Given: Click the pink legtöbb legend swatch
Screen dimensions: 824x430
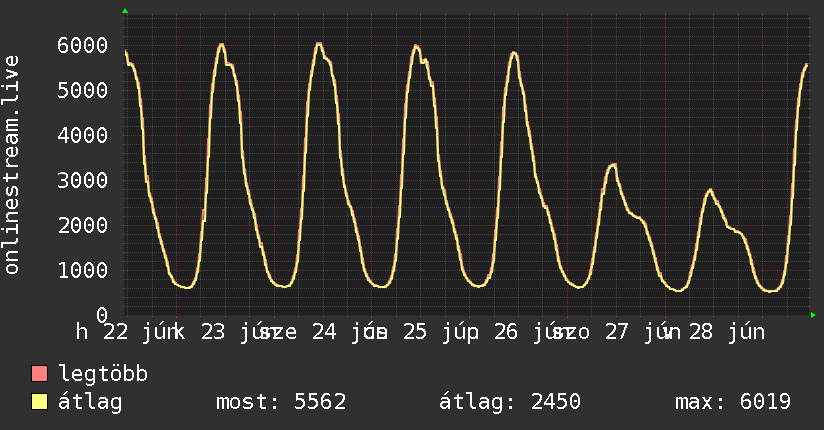Looking at the screenshot, I should click(39, 374).
